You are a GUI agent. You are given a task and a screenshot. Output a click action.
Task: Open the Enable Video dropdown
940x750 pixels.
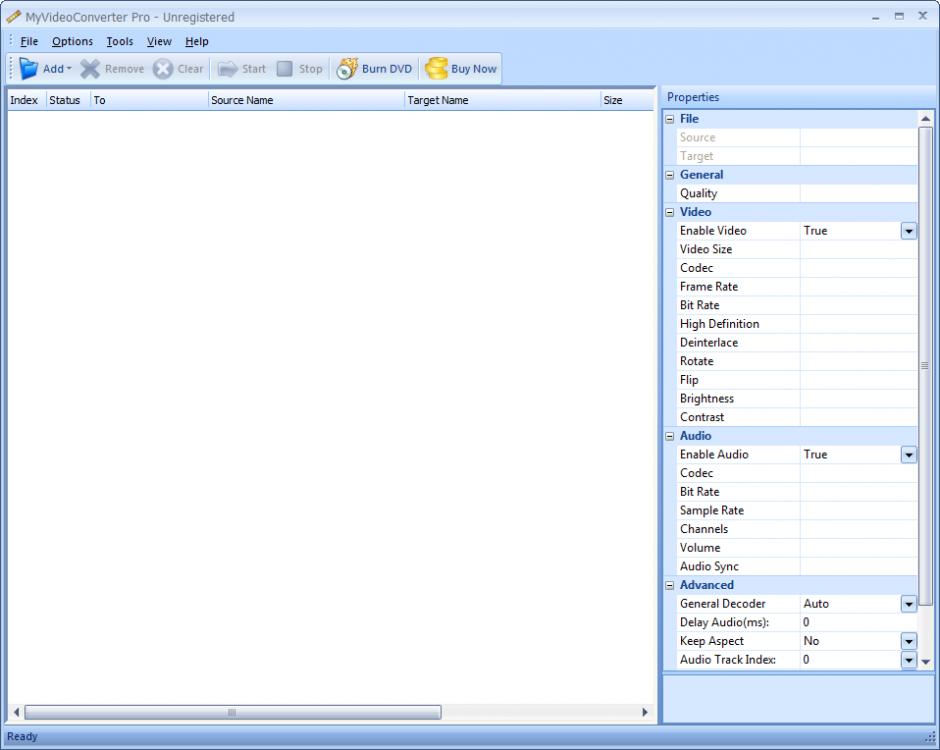(x=908, y=231)
